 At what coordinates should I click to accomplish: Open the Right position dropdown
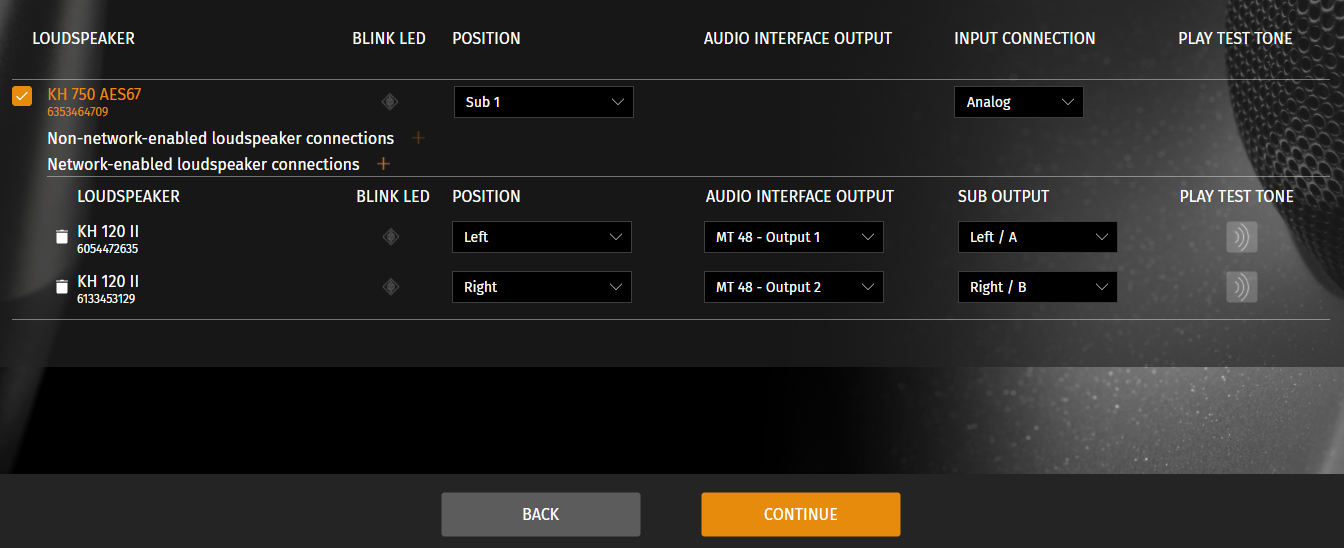tap(541, 287)
